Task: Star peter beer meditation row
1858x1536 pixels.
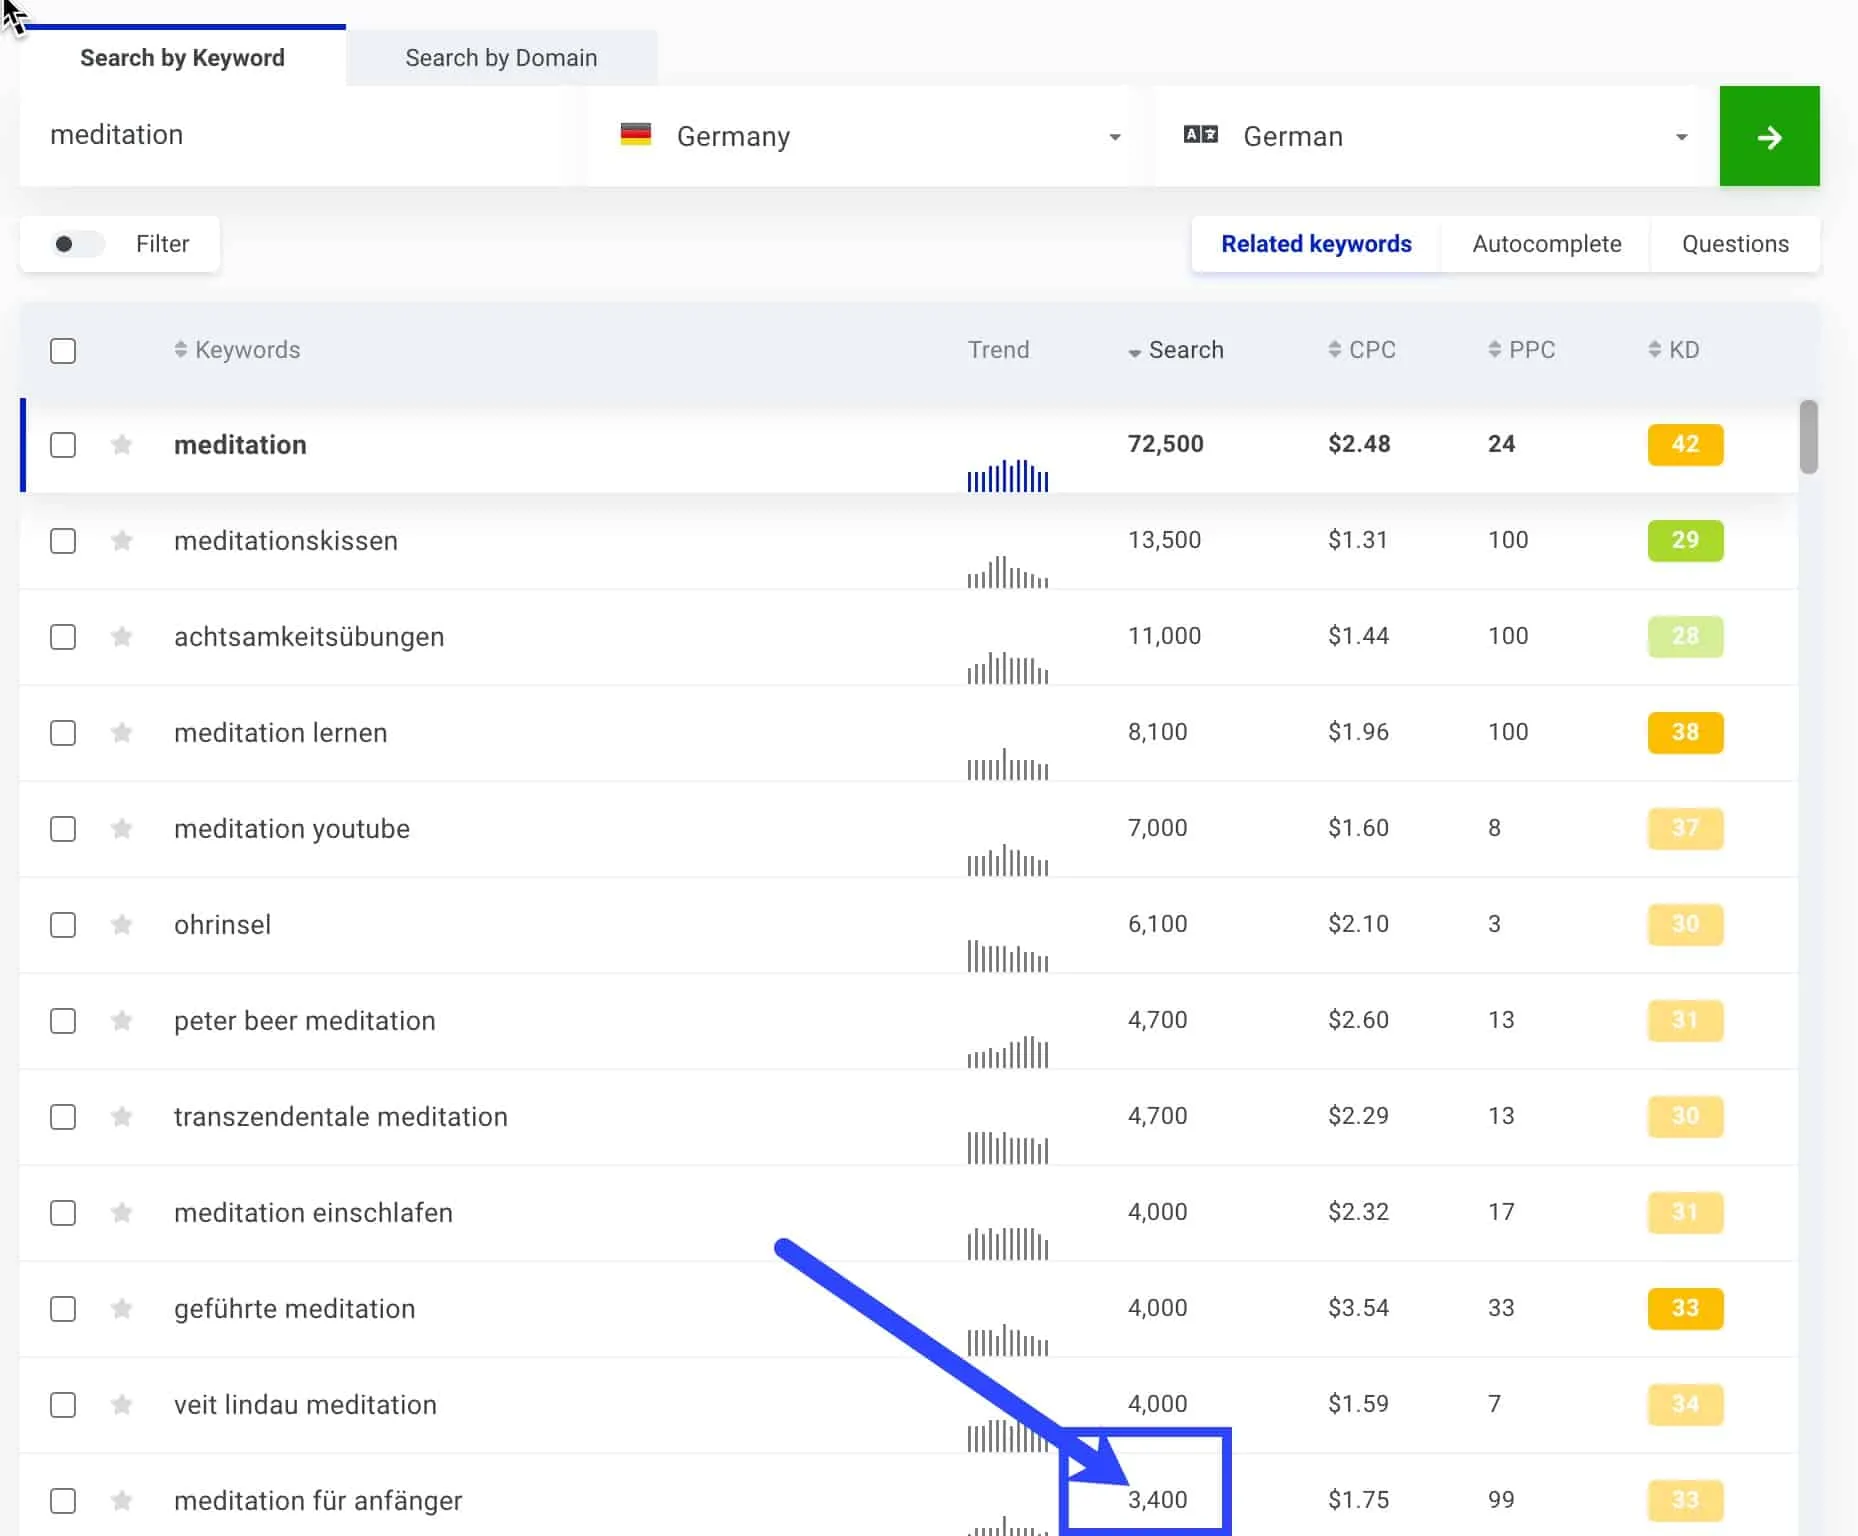Action: tap(122, 1020)
